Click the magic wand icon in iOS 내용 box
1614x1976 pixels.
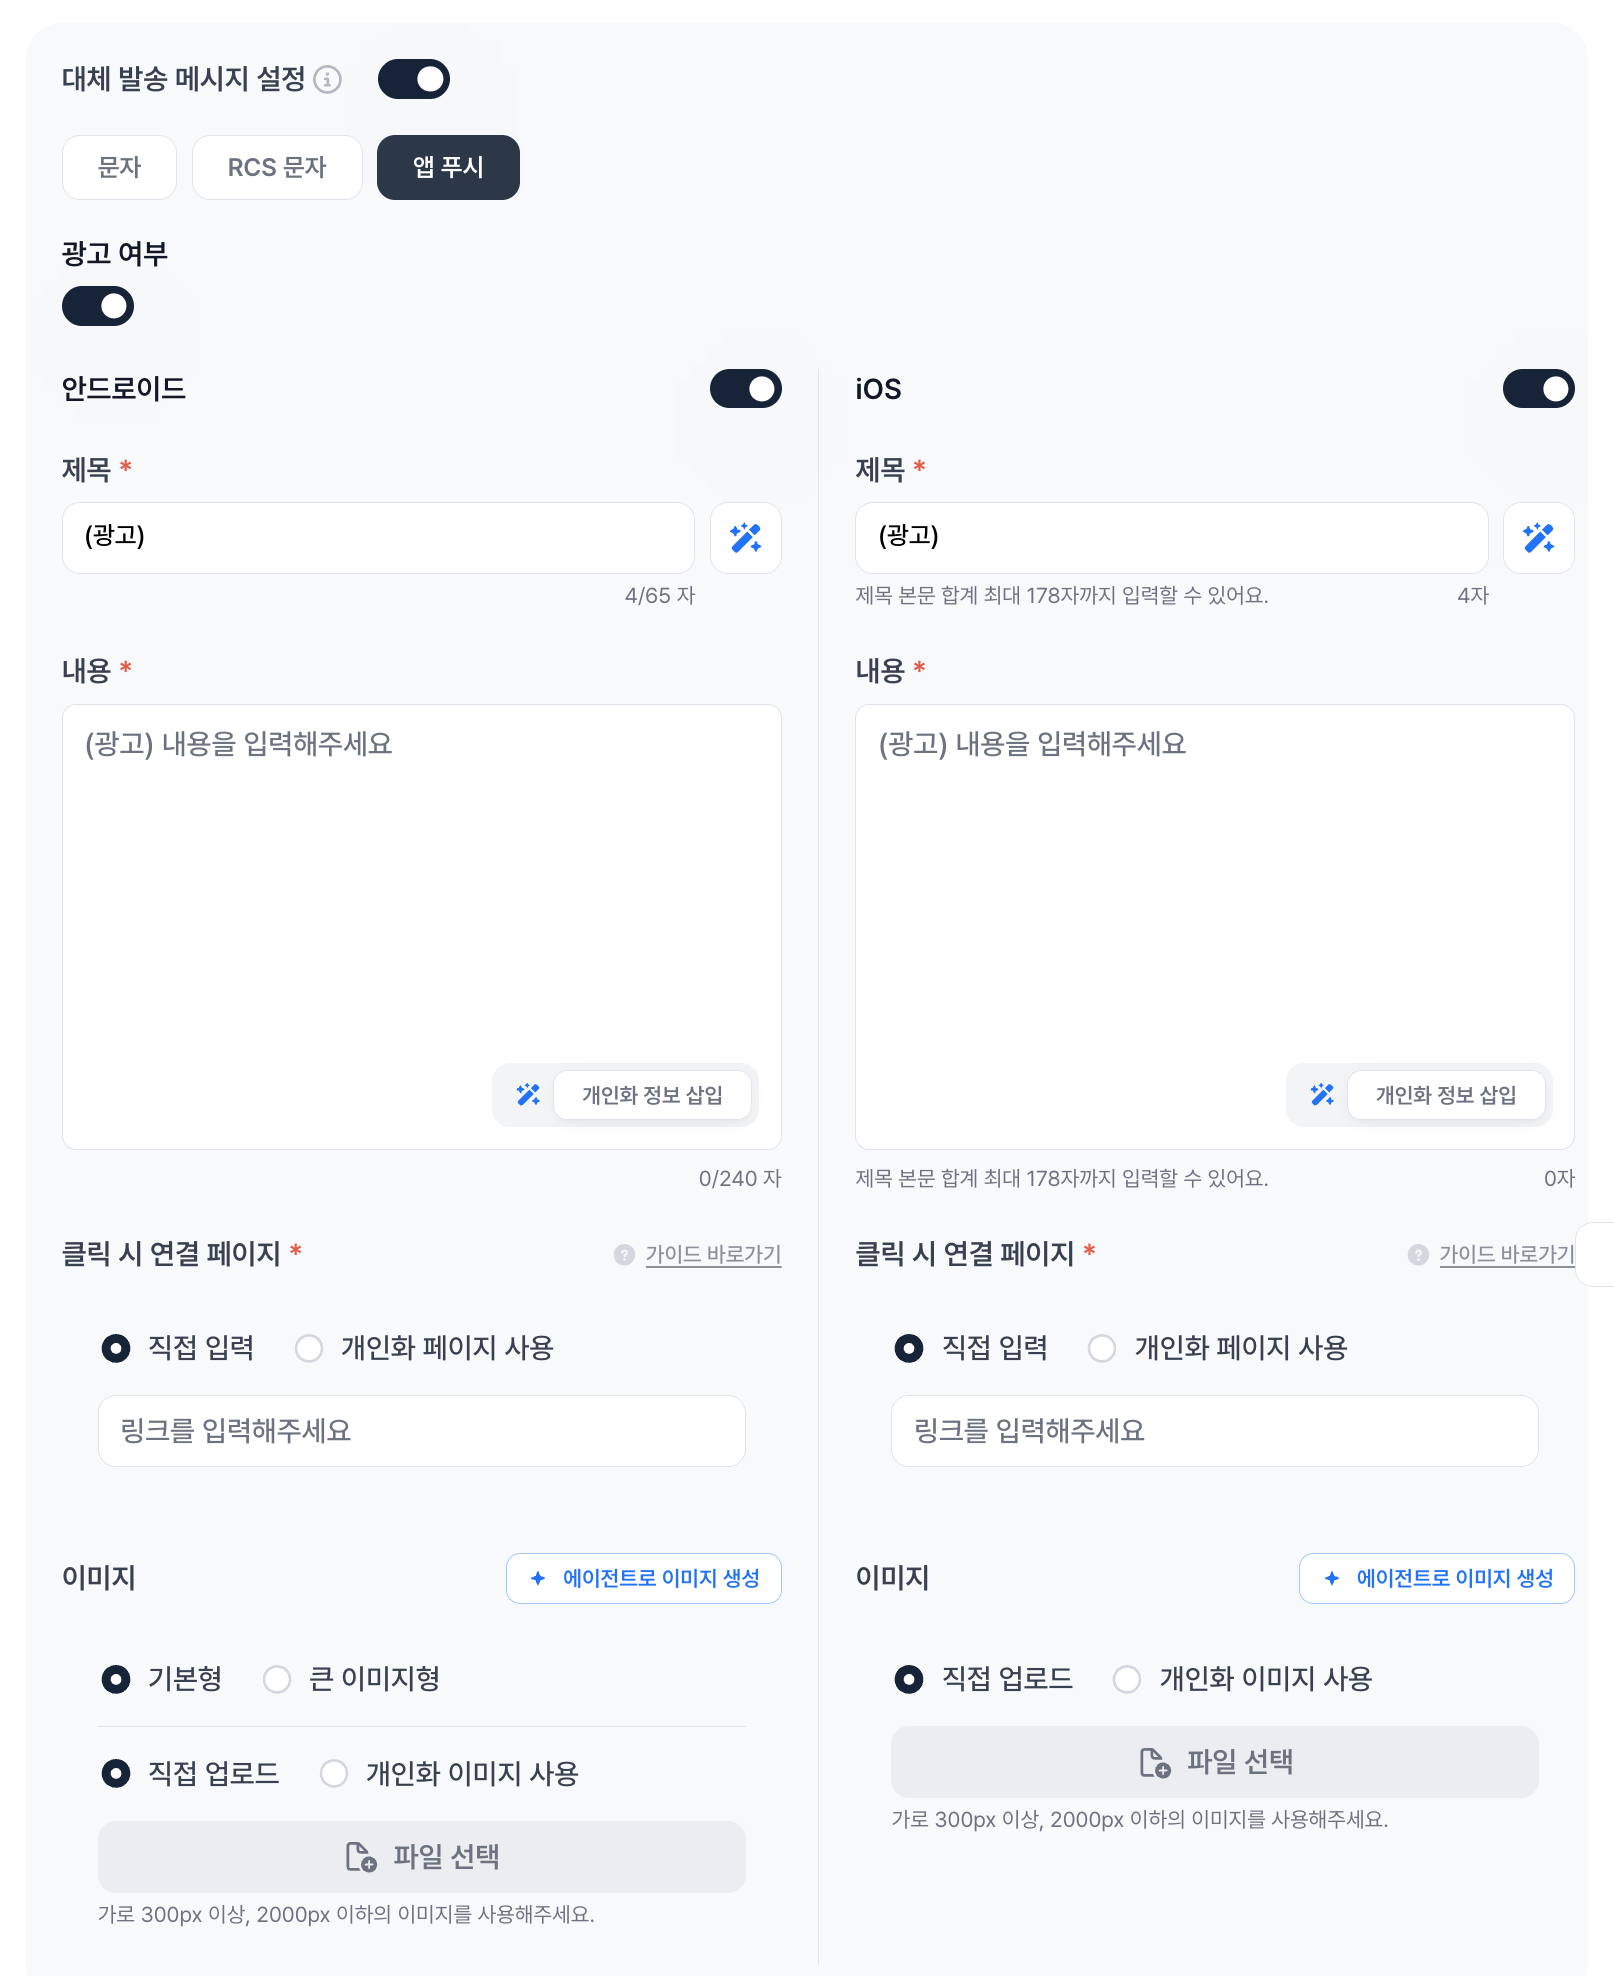1322,1095
